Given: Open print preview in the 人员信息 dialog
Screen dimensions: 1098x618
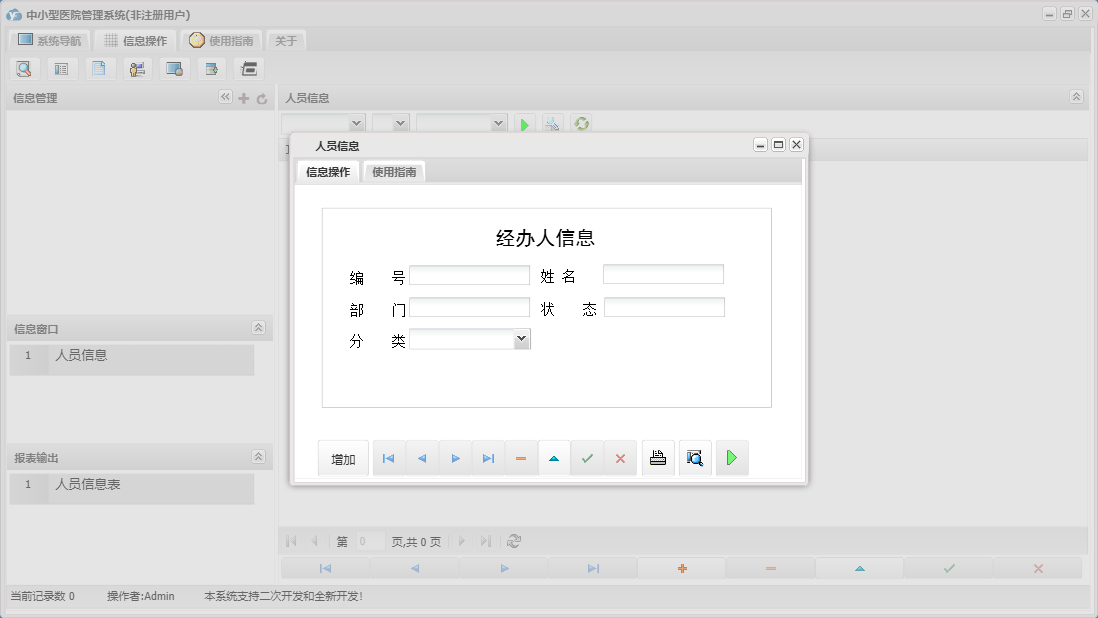Looking at the screenshot, I should click(x=695, y=457).
